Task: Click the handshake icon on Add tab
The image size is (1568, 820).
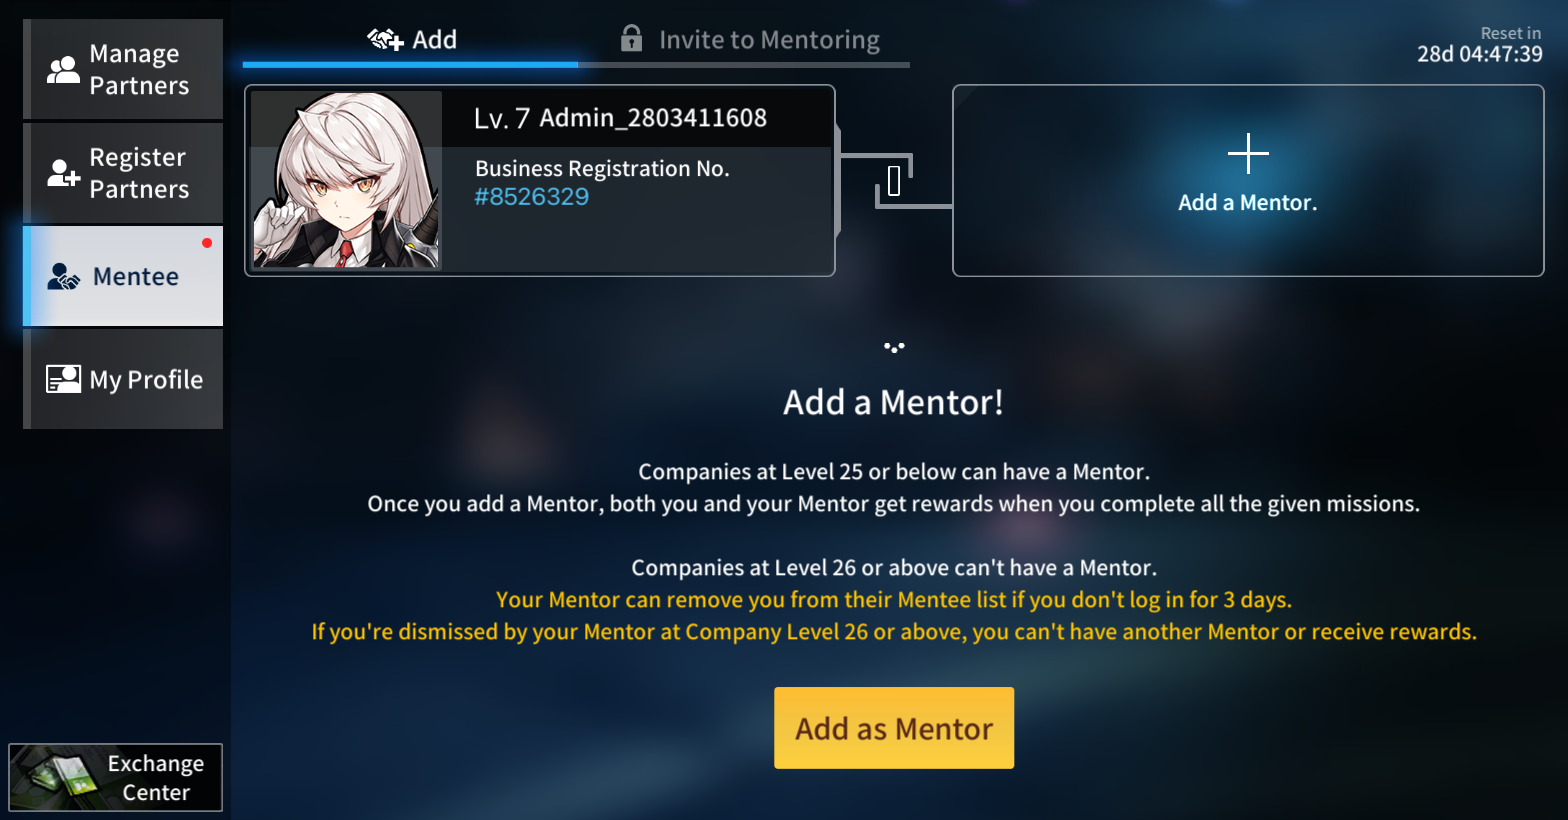Action: [385, 39]
